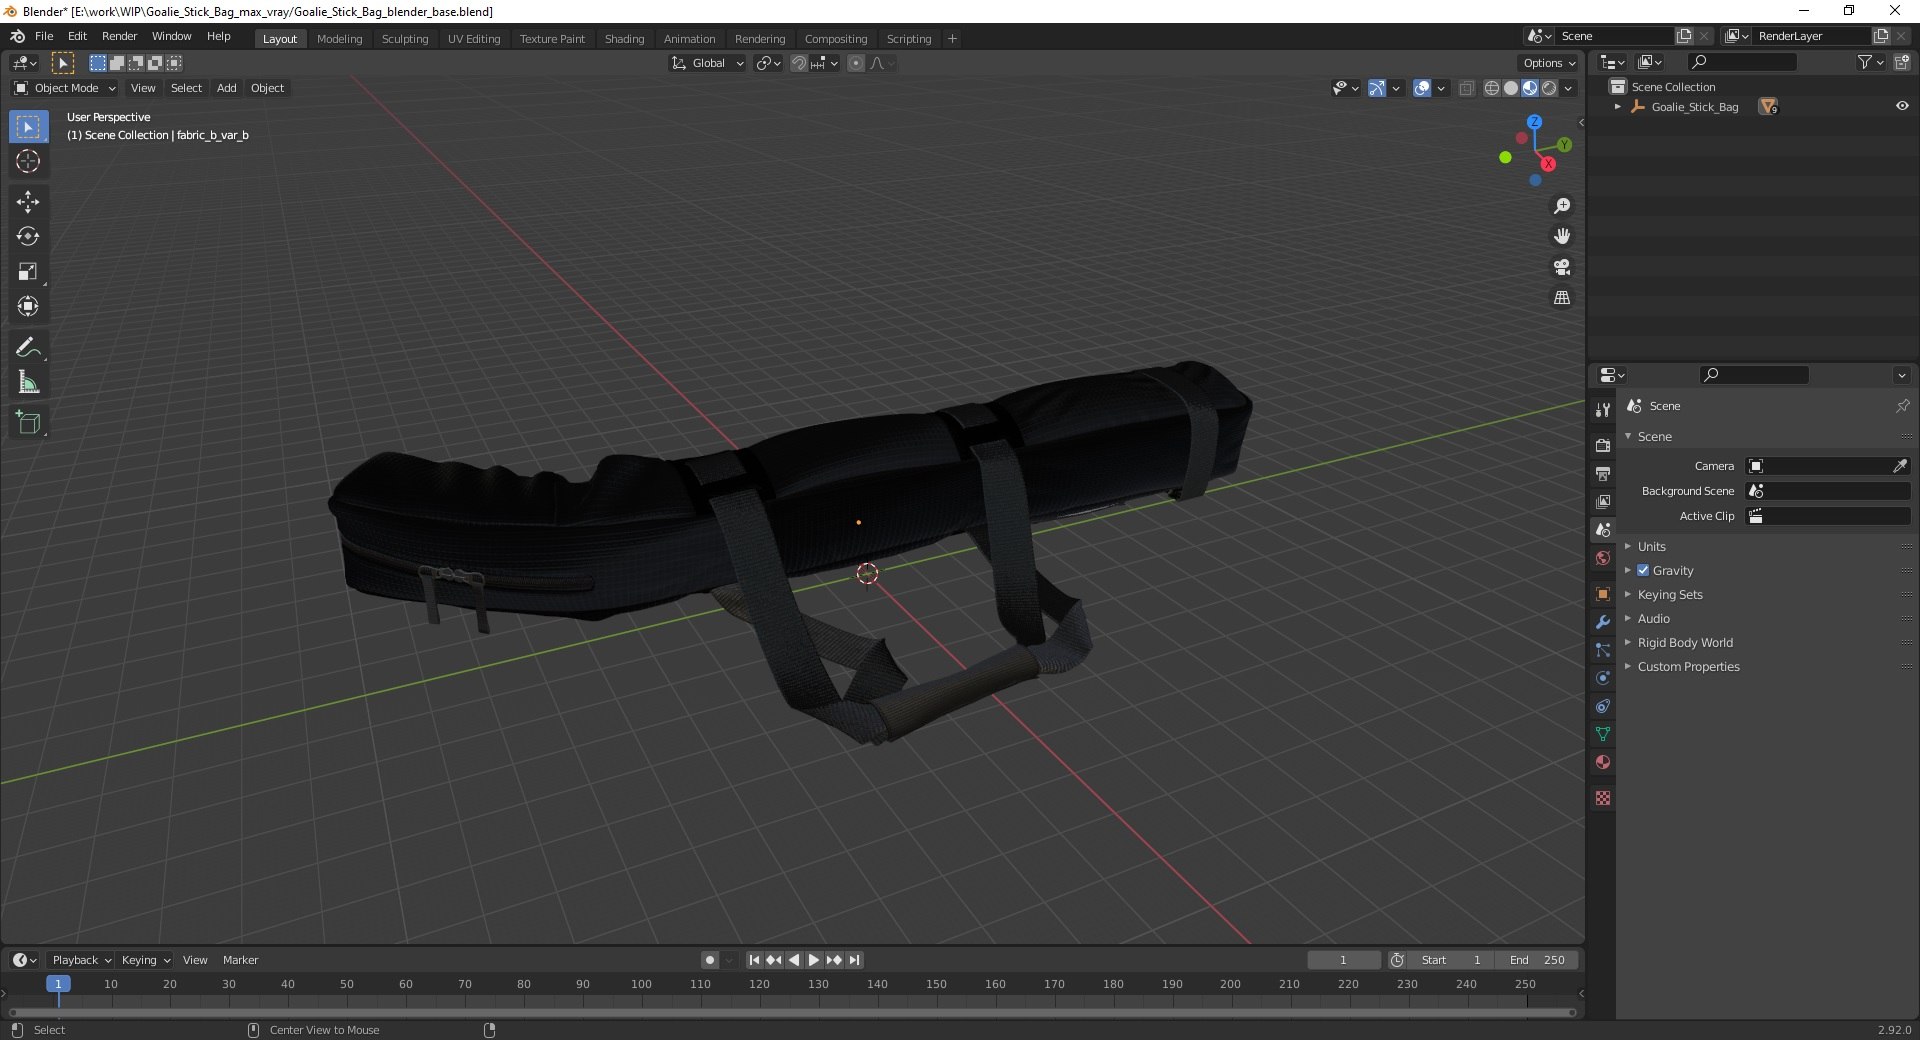Switch orthographic perspective grid icon
Image resolution: width=1920 pixels, height=1040 pixels.
pyautogui.click(x=1562, y=298)
